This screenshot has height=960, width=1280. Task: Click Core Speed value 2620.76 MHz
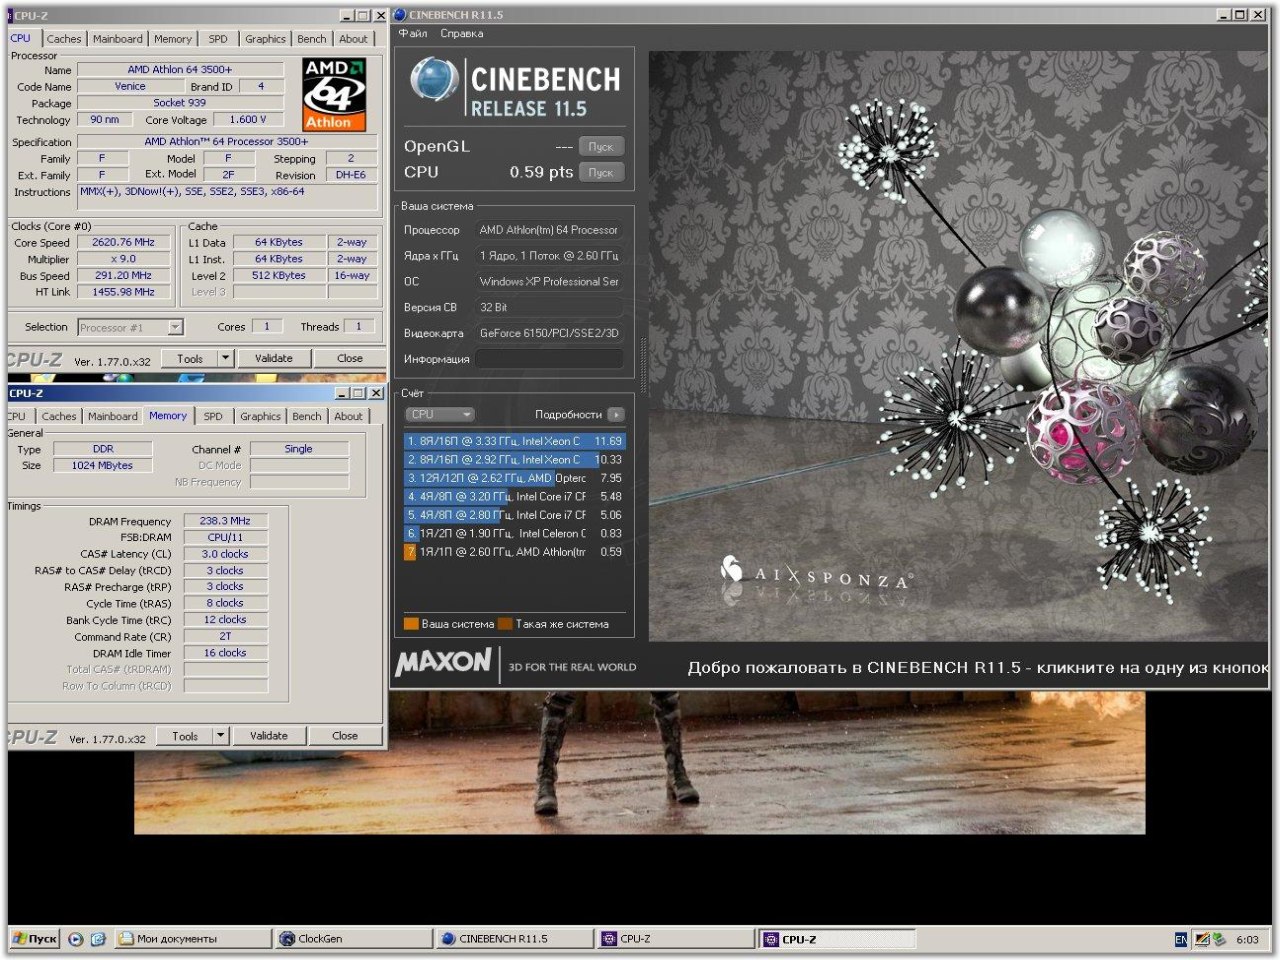pos(124,242)
